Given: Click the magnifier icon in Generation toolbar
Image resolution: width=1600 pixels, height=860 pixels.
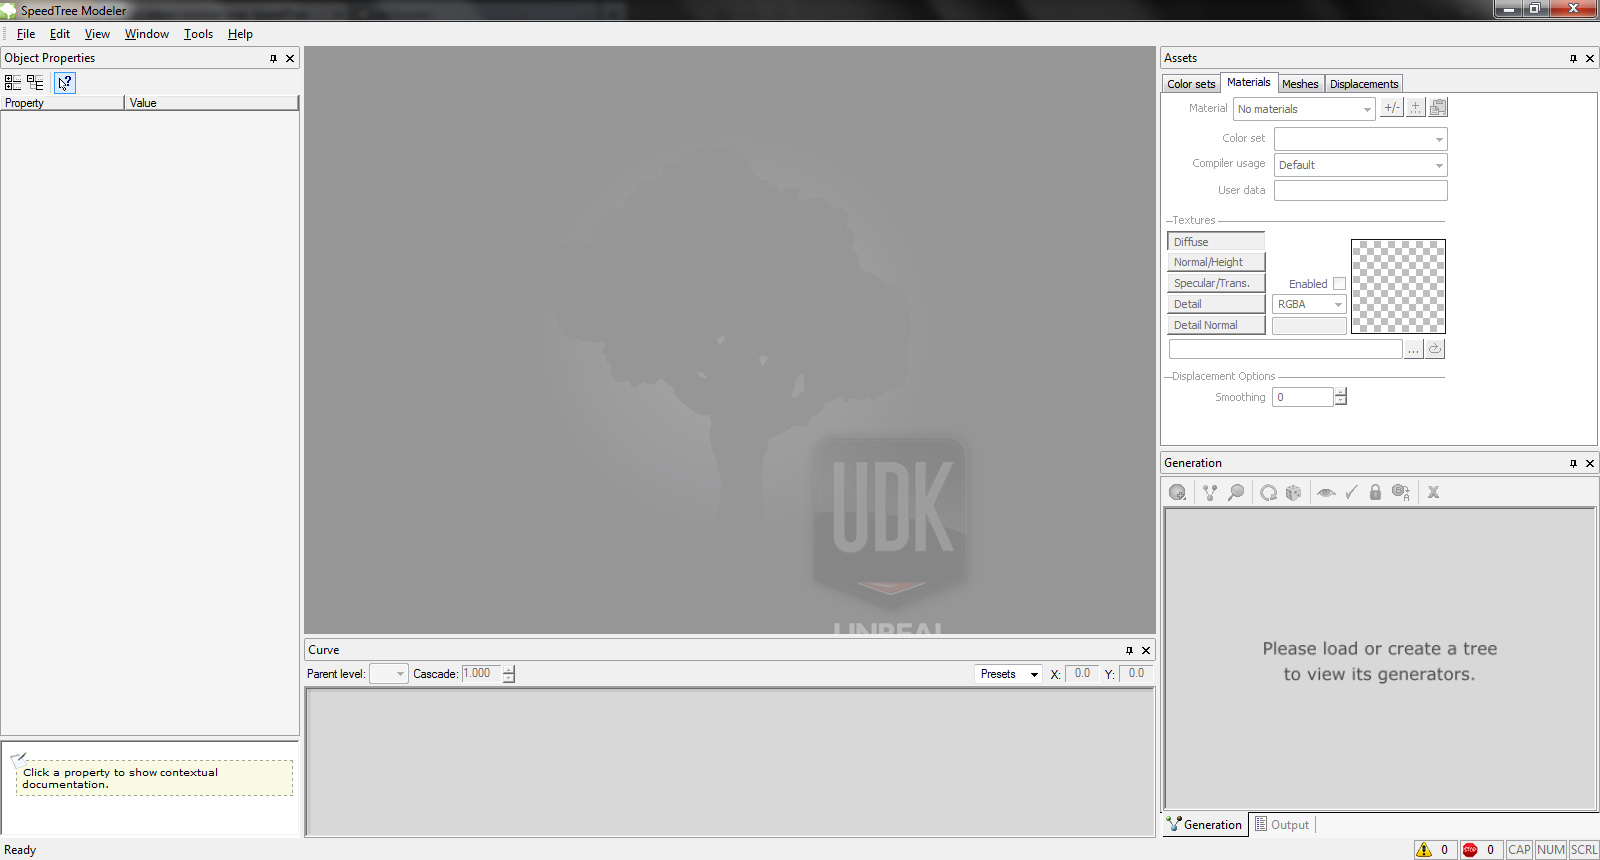Looking at the screenshot, I should [x=1236, y=492].
